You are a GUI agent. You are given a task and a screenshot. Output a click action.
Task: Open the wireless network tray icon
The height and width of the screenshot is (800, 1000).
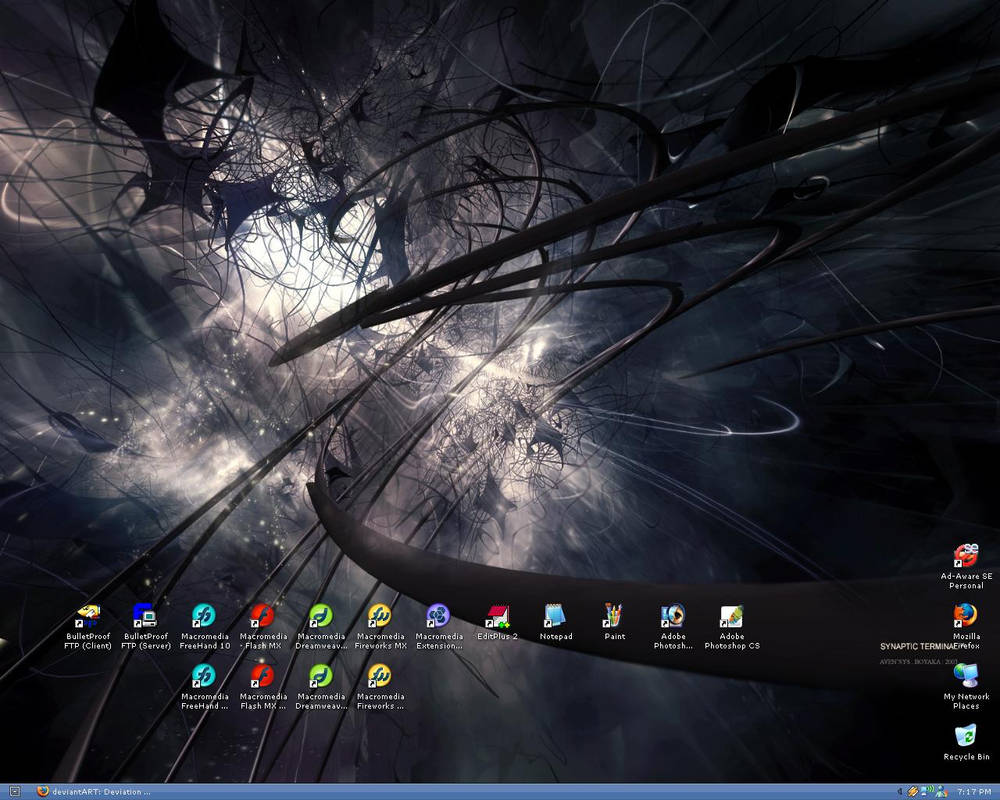[x=927, y=792]
